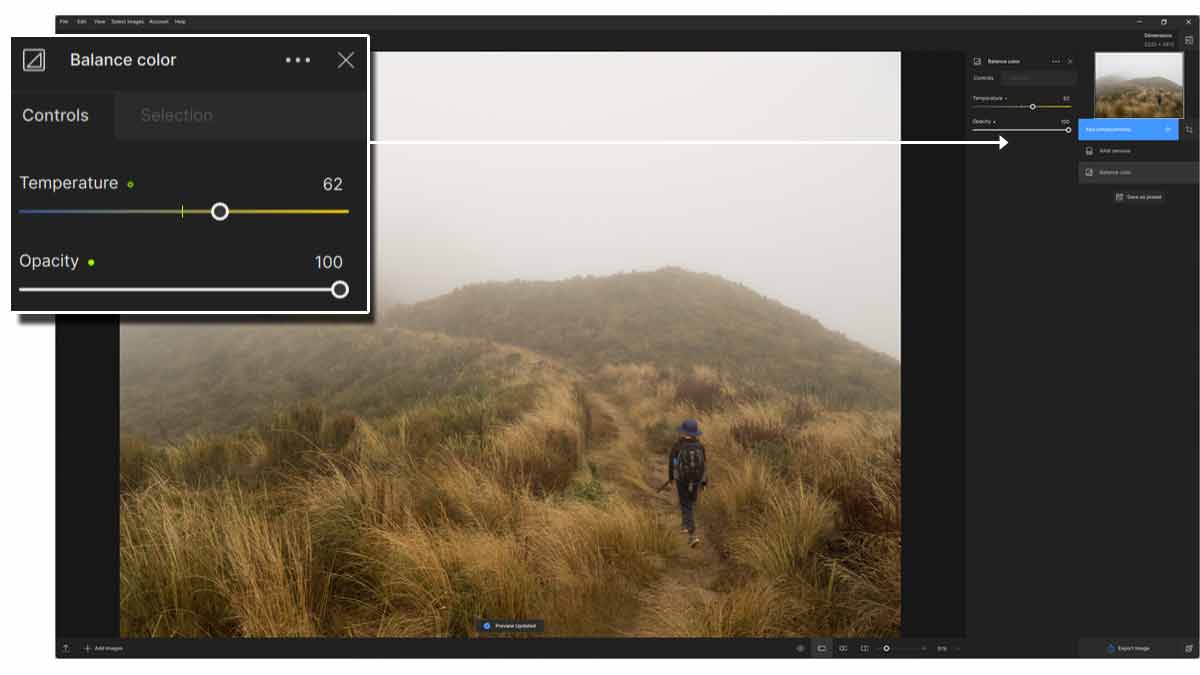
Task: Toggle the split-view comparison icon
Action: coord(865,648)
